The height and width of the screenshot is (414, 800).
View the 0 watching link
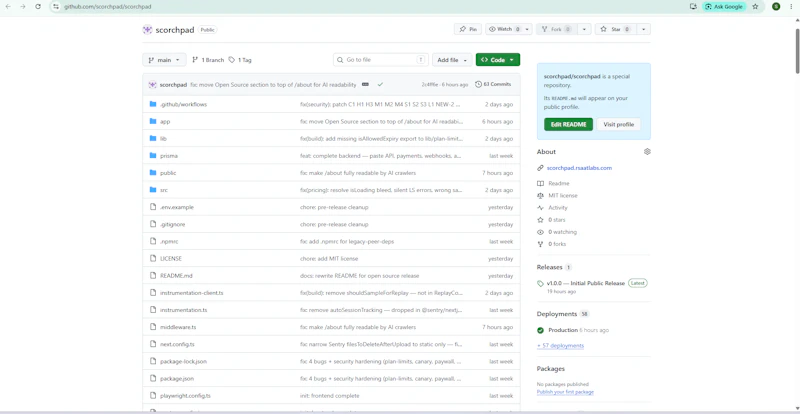point(562,232)
